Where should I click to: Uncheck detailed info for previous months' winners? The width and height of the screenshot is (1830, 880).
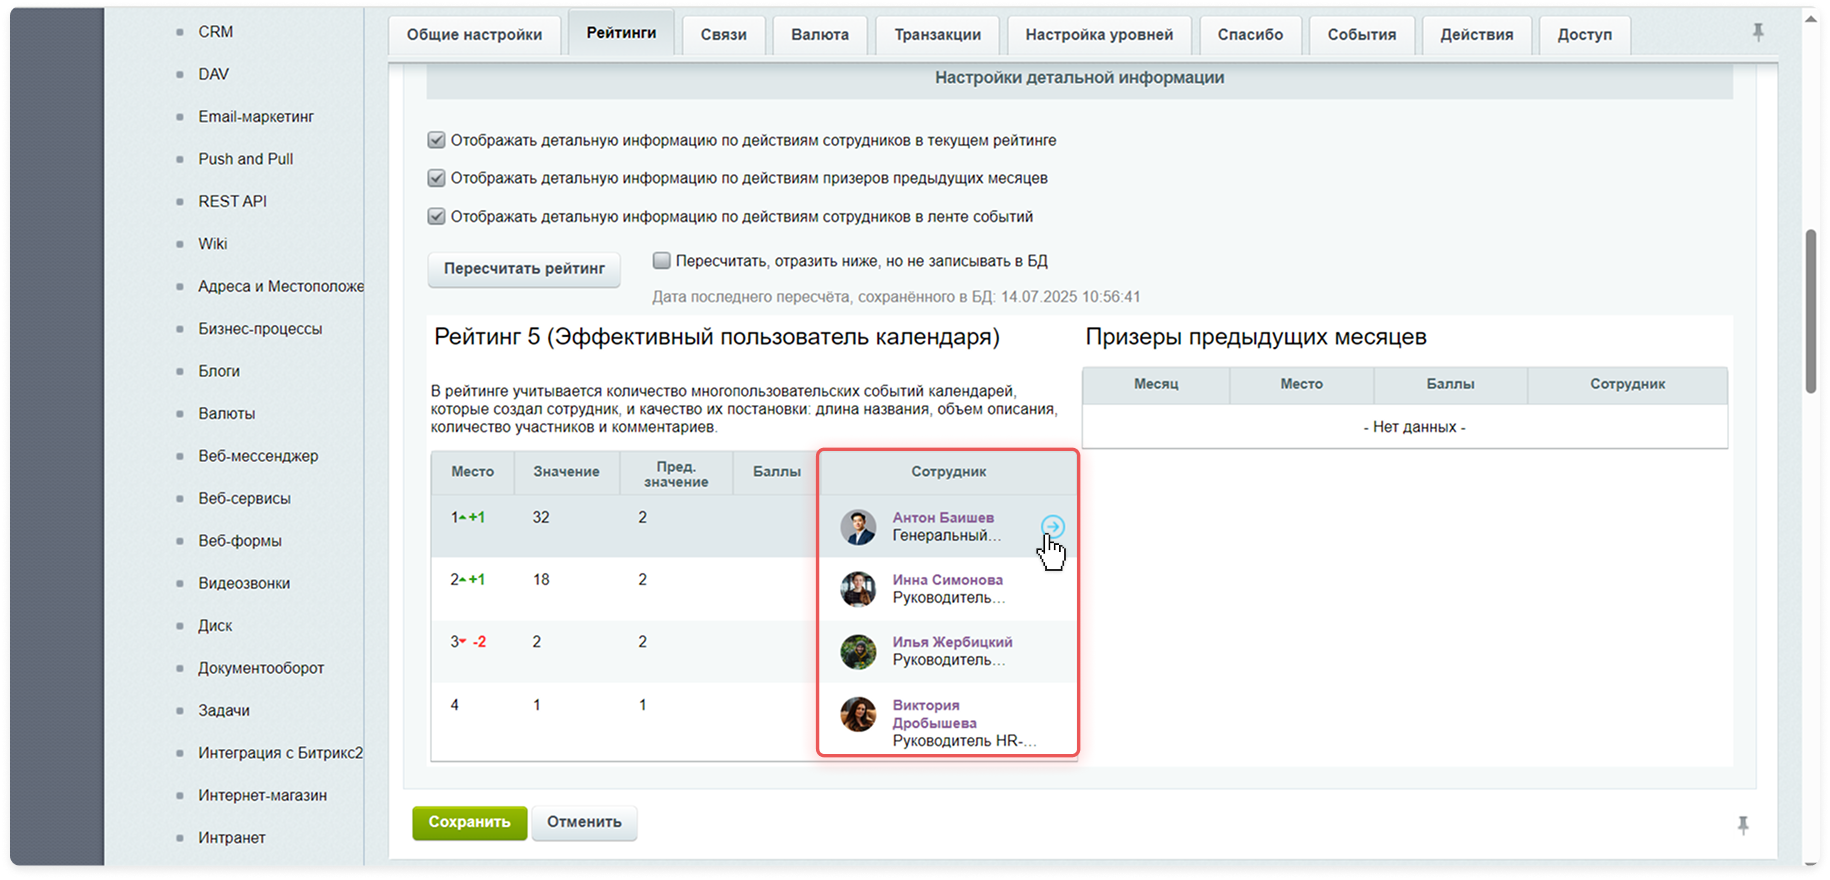point(437,178)
